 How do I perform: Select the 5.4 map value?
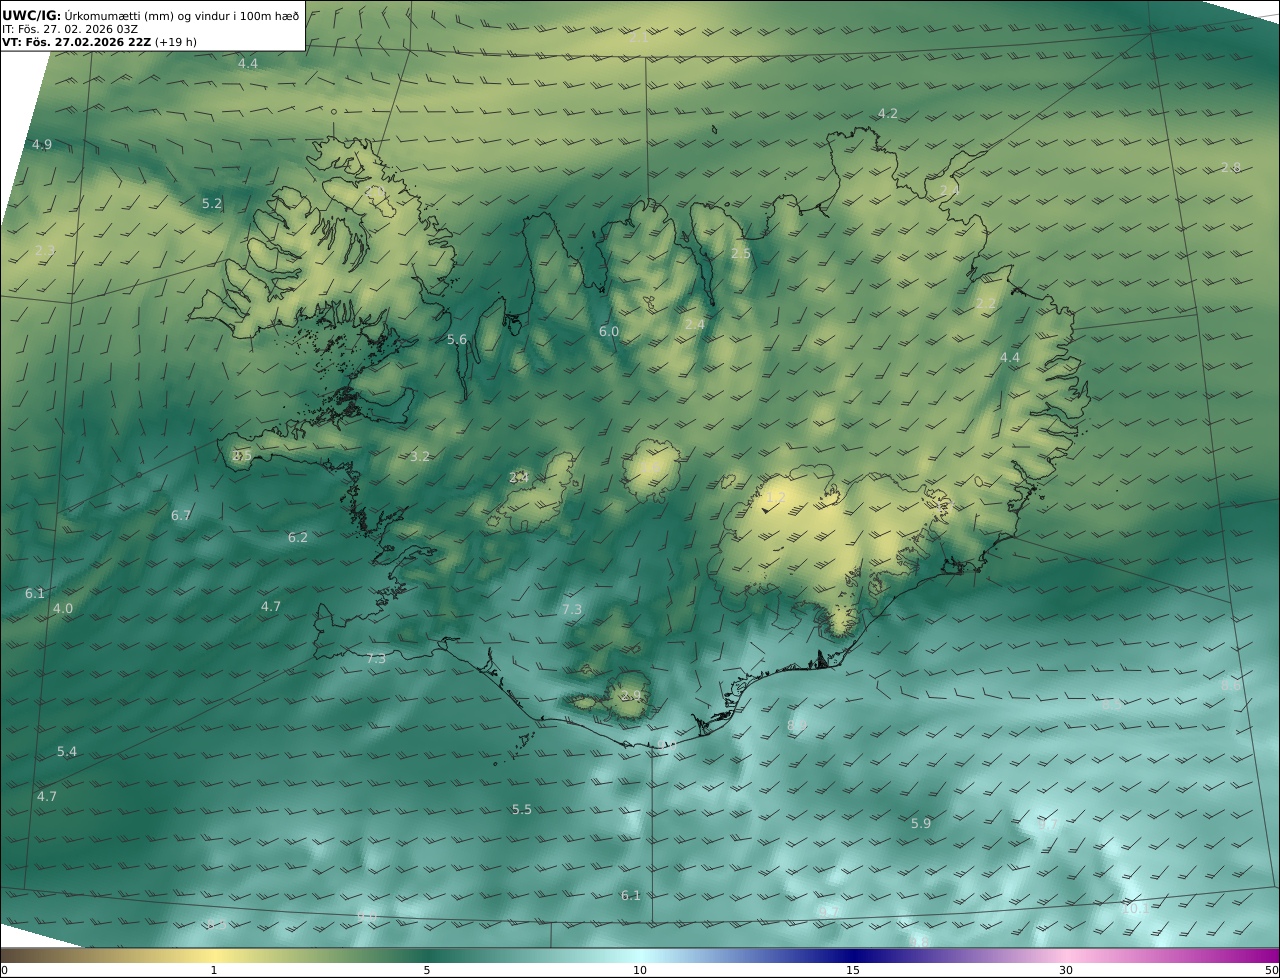click(x=67, y=752)
